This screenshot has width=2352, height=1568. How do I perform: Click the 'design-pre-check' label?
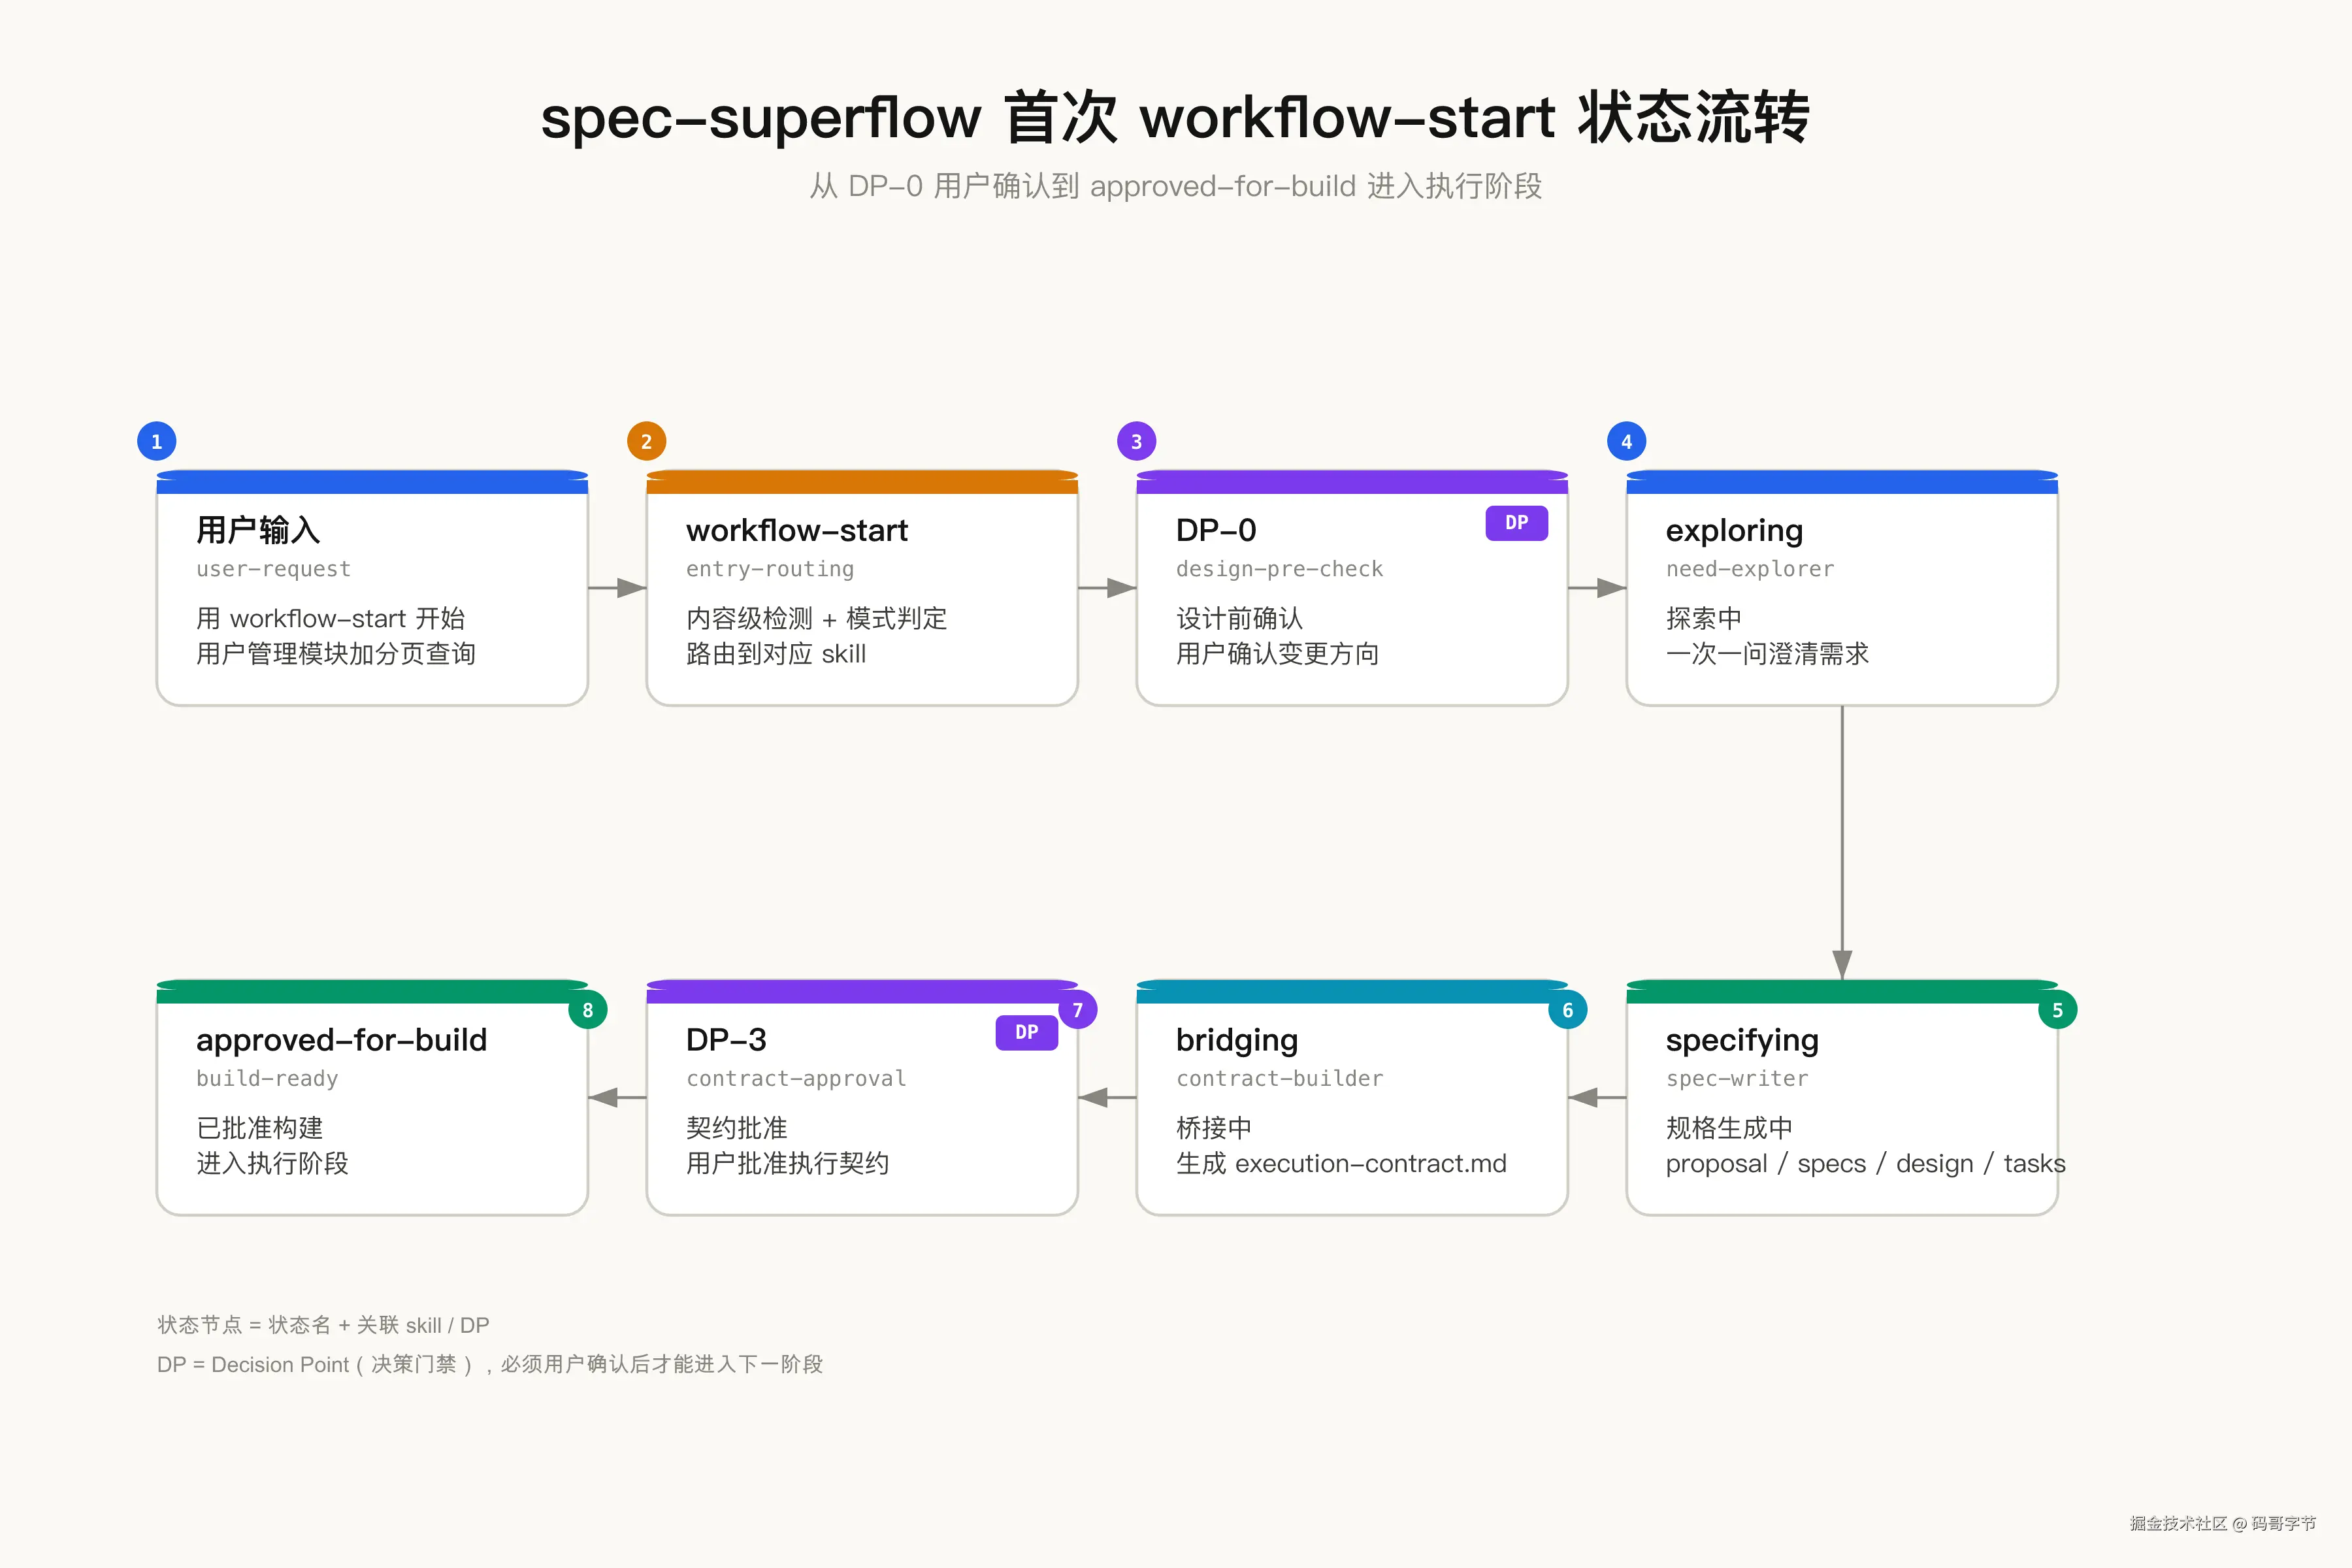coord(1279,569)
